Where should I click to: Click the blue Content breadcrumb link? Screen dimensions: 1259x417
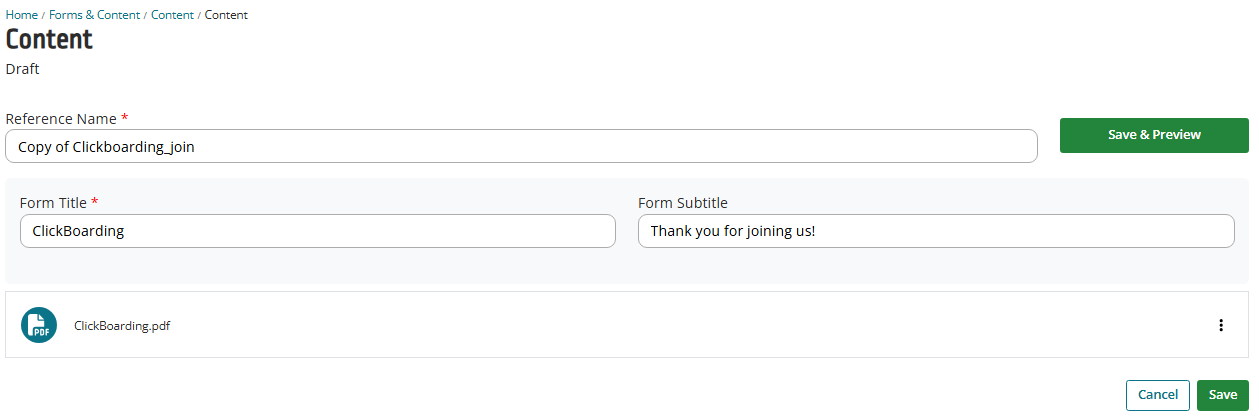pyautogui.click(x=172, y=15)
